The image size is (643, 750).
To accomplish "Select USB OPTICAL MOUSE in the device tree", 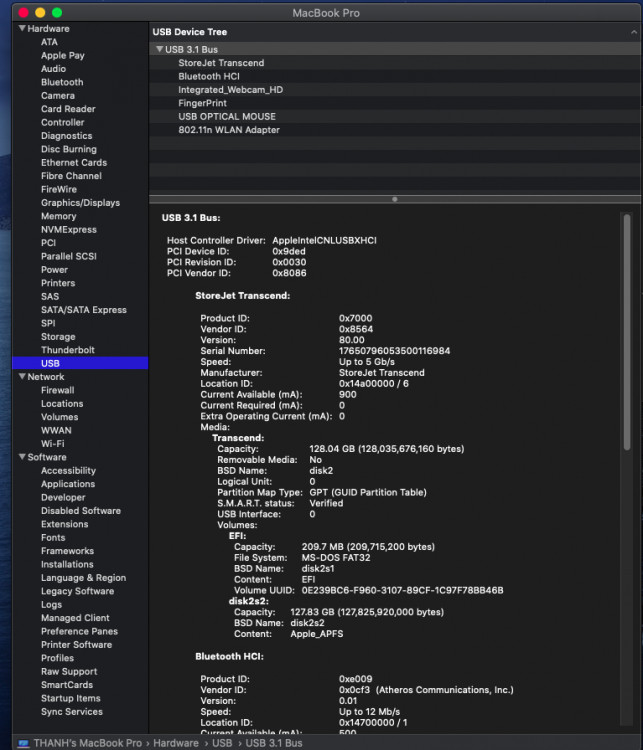I will click(228, 117).
